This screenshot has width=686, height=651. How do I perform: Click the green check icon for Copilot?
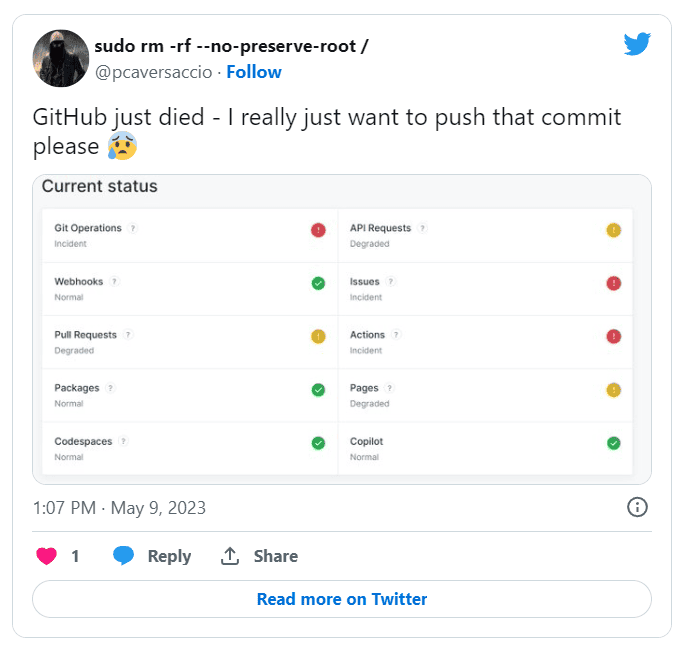(613, 443)
